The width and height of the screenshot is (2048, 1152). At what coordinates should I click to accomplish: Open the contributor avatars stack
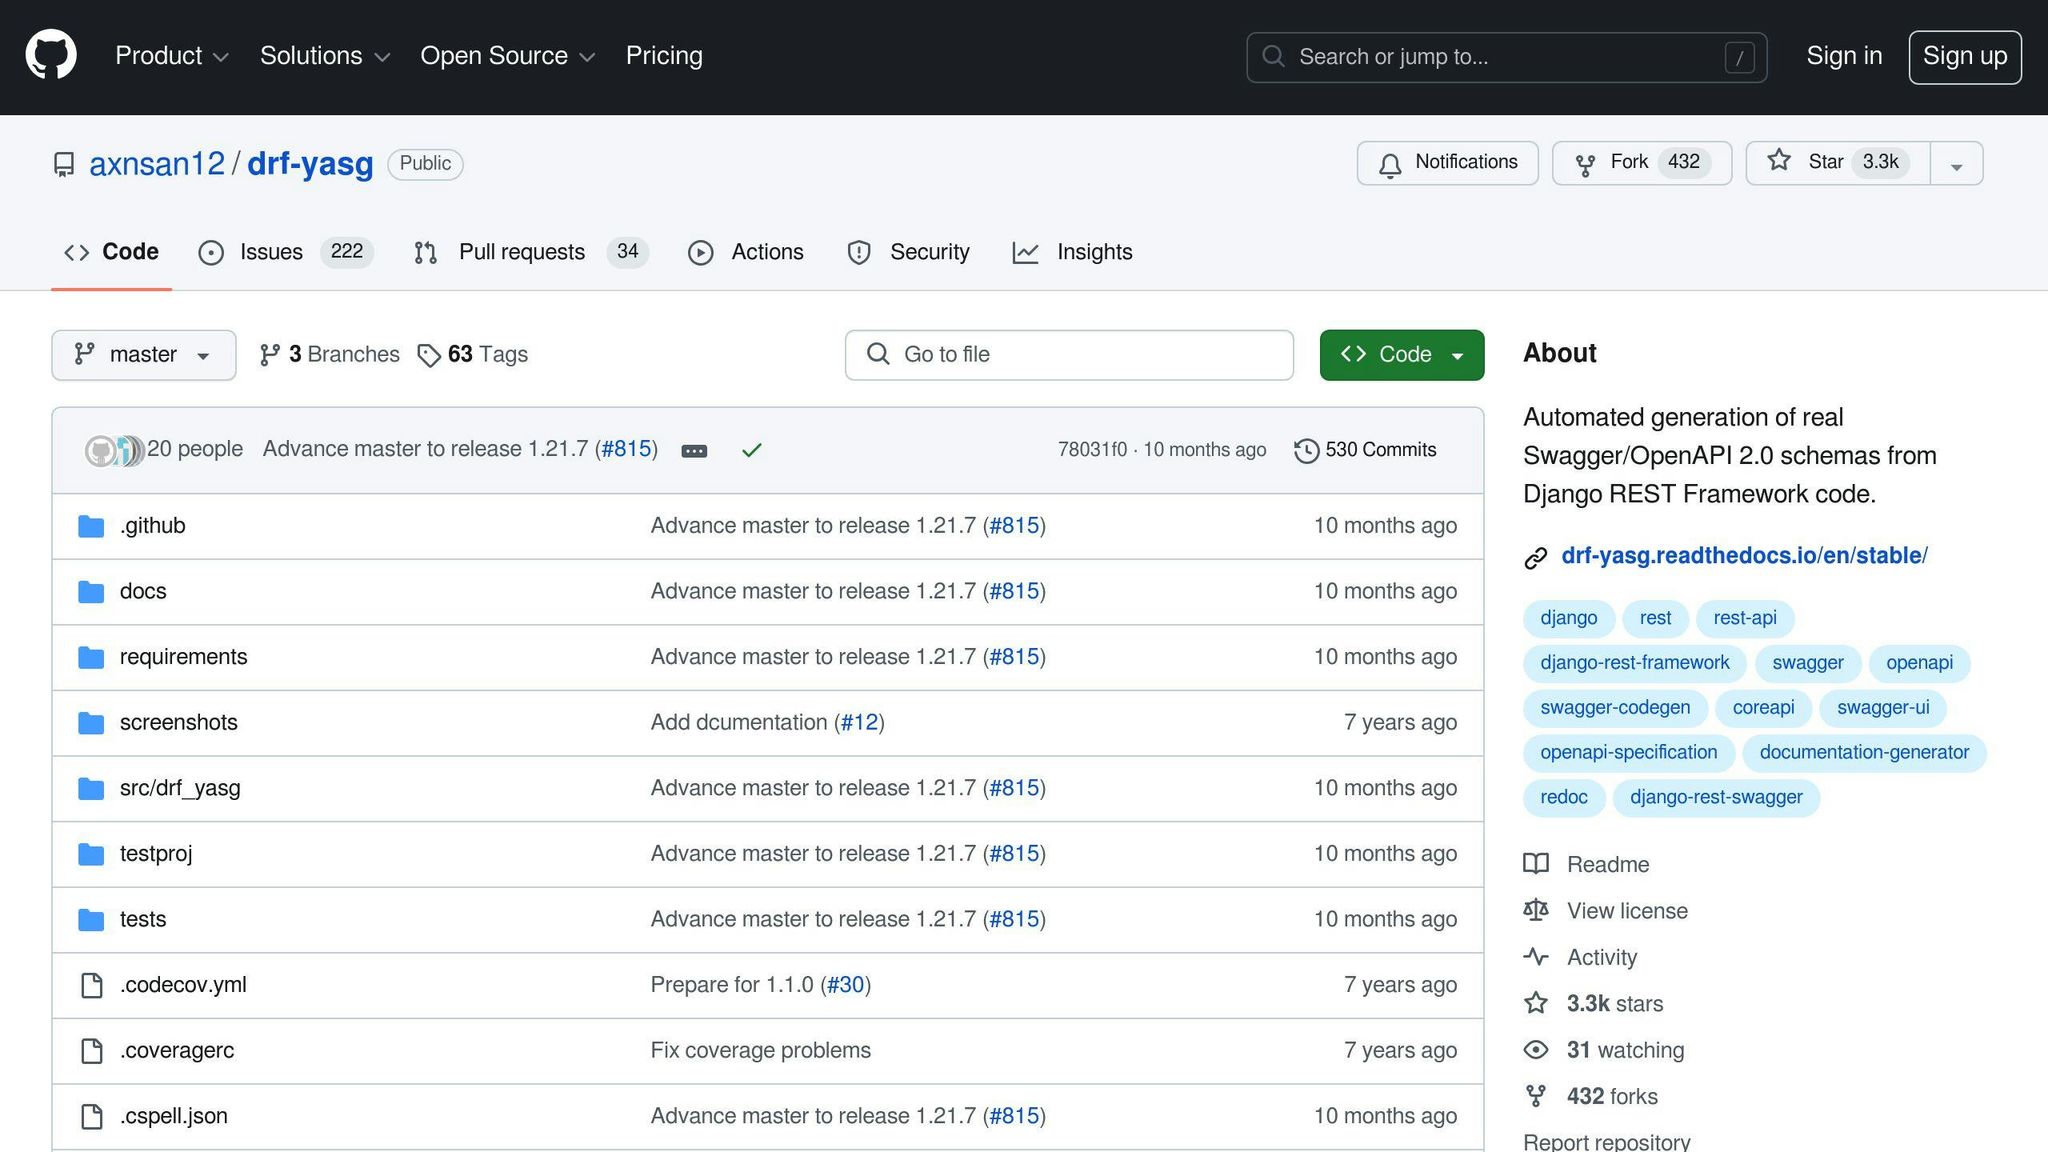click(114, 450)
